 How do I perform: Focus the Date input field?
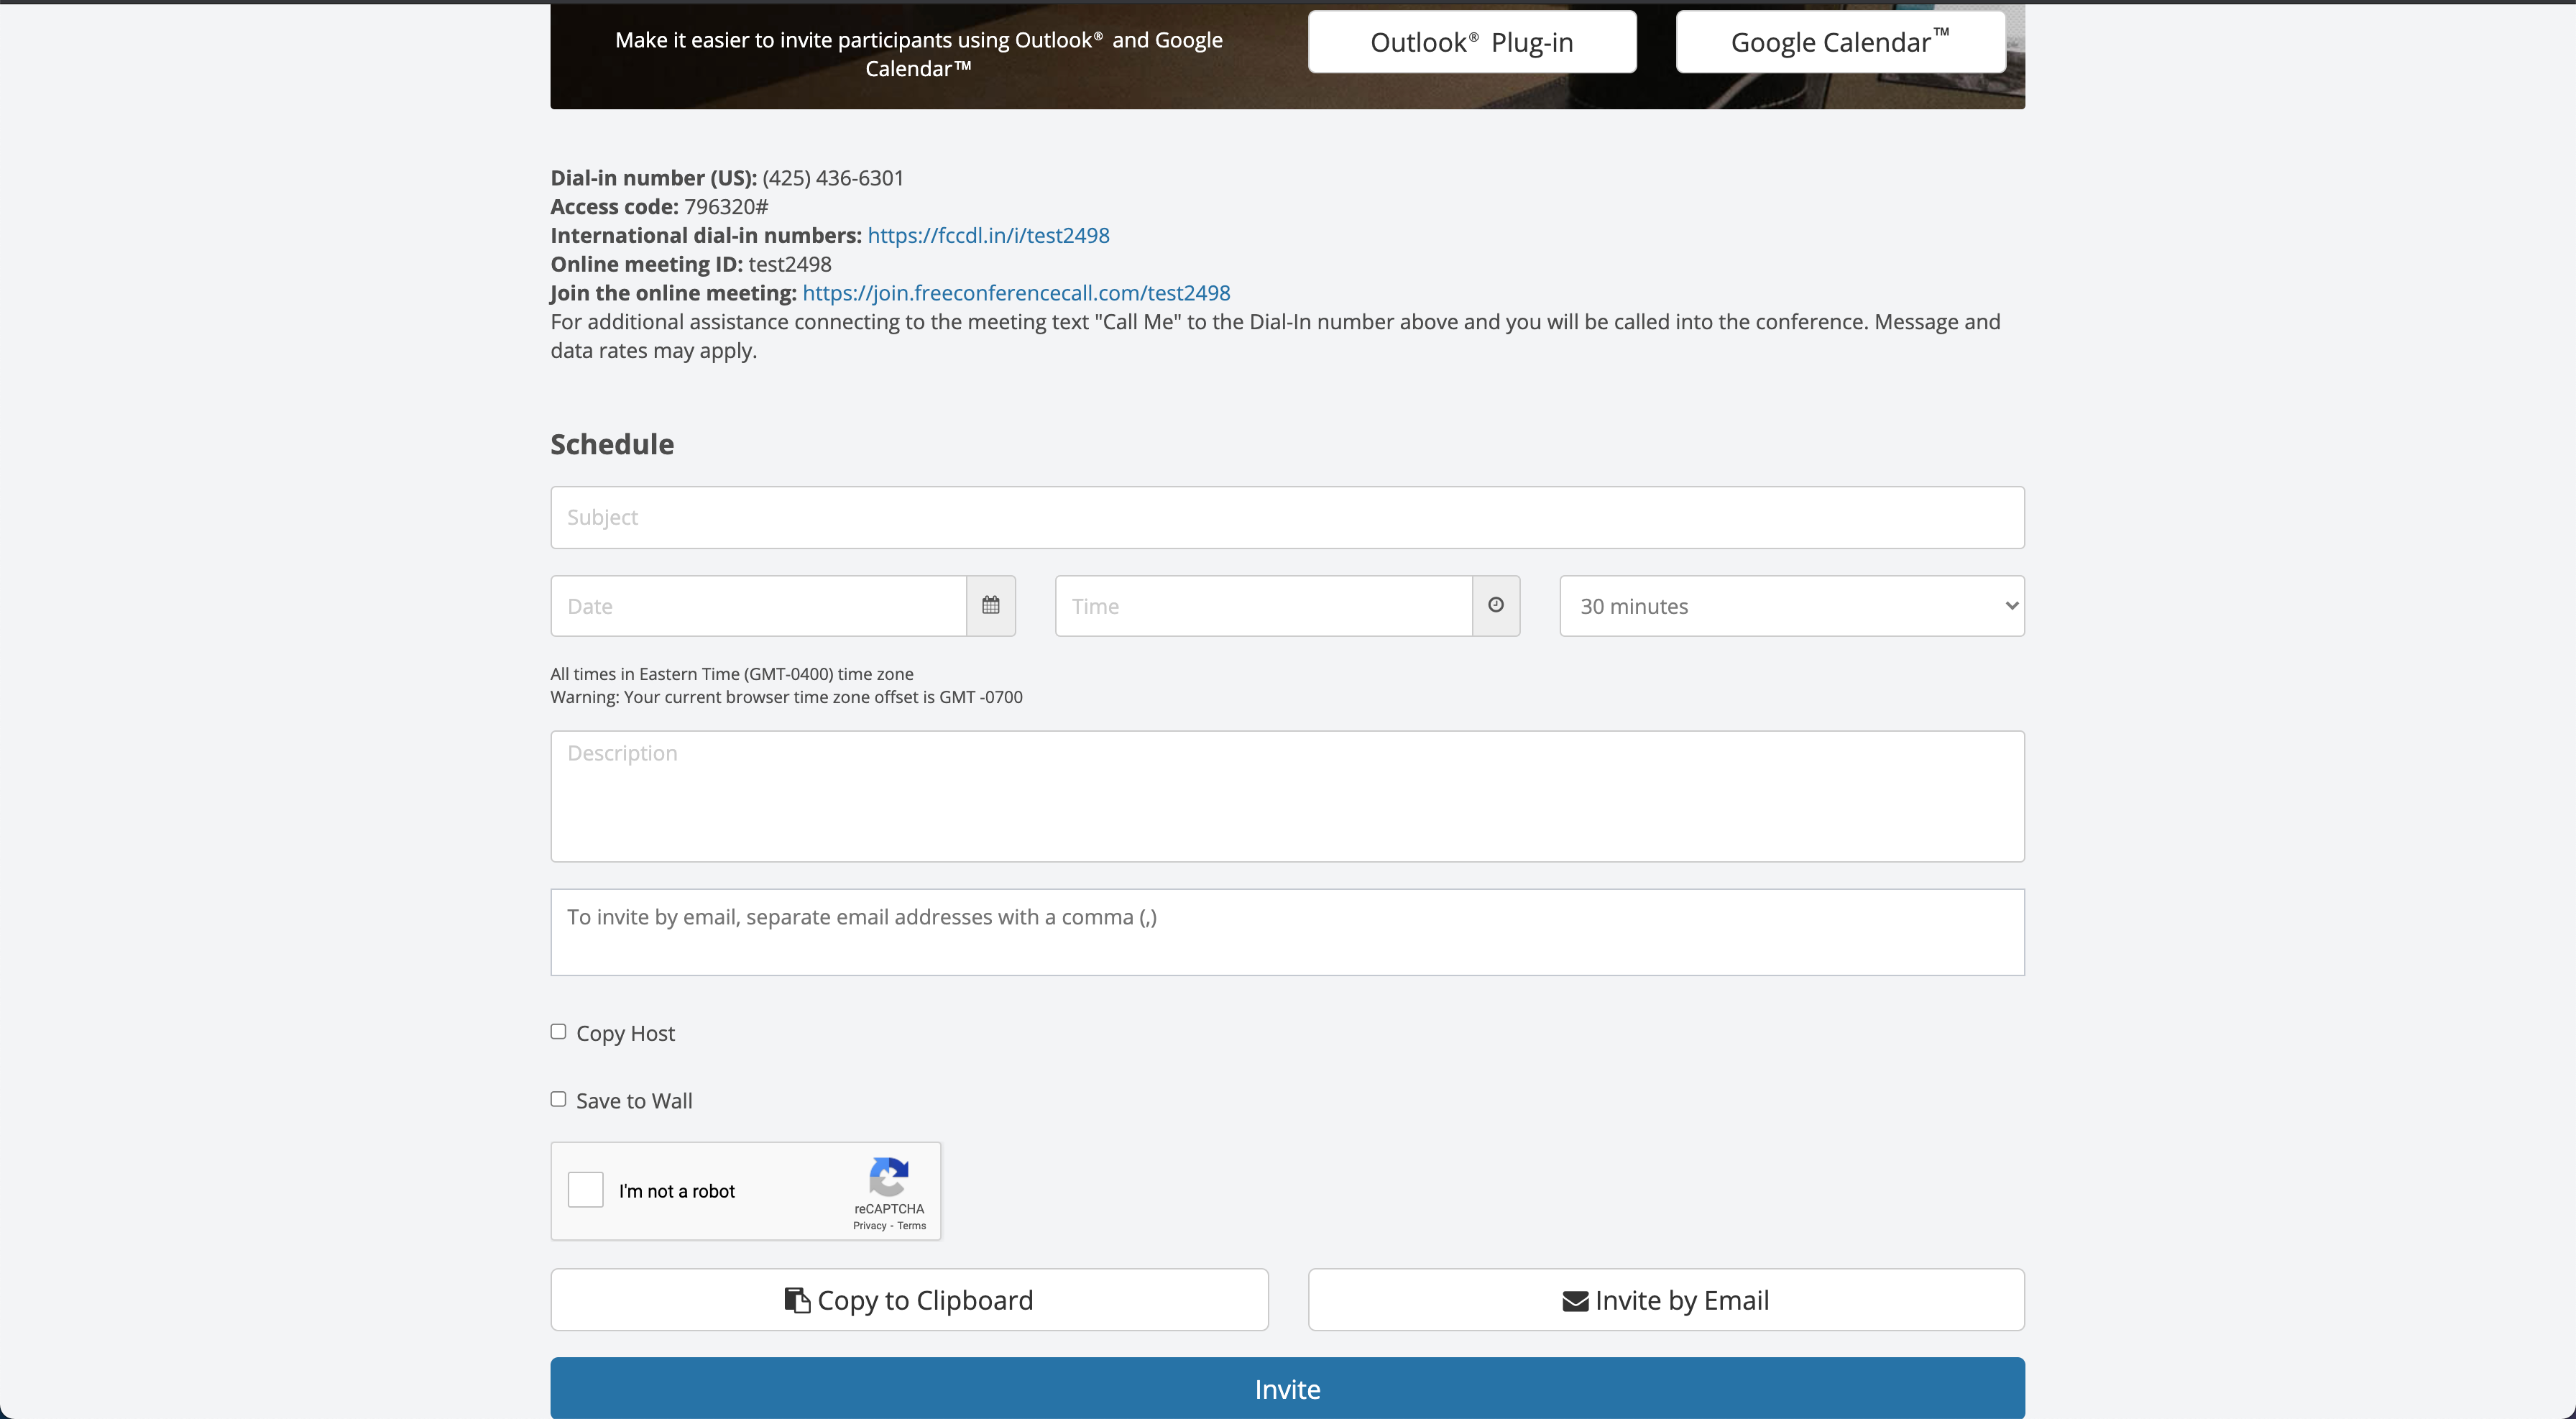tap(758, 605)
